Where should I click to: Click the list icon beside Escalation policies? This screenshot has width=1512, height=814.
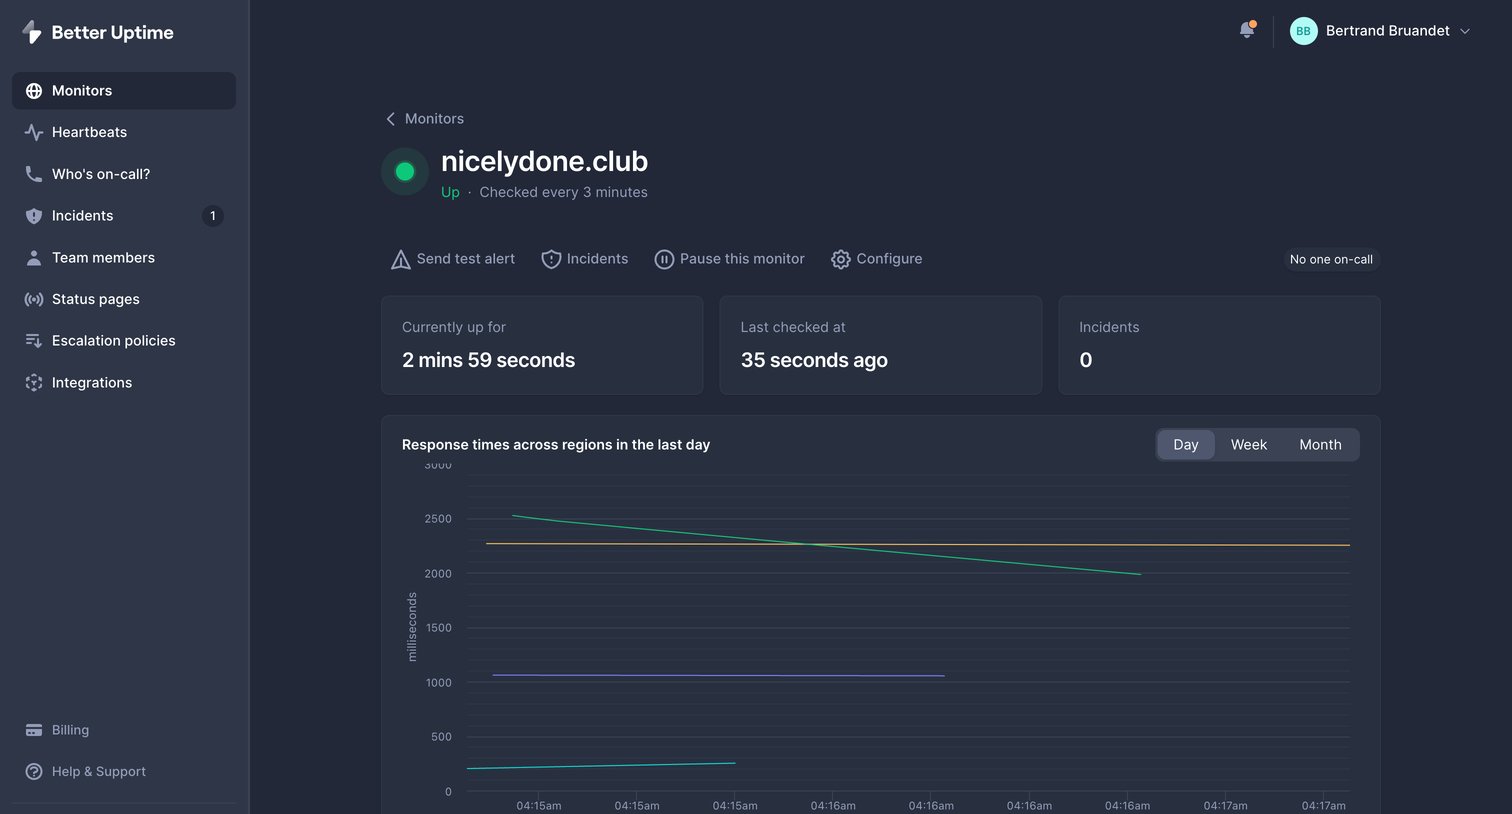[x=34, y=341]
